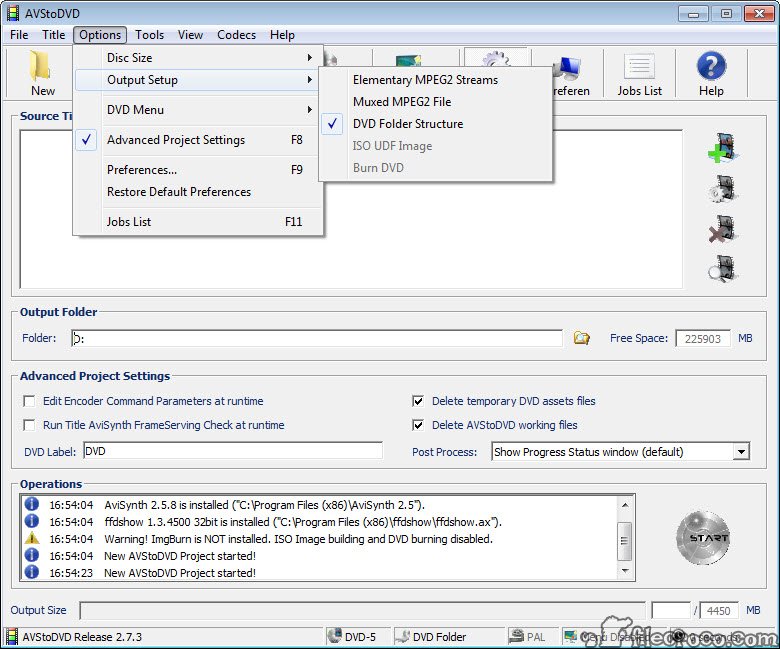Choose Restore Default Preferences
780x649 pixels.
(x=197, y=191)
